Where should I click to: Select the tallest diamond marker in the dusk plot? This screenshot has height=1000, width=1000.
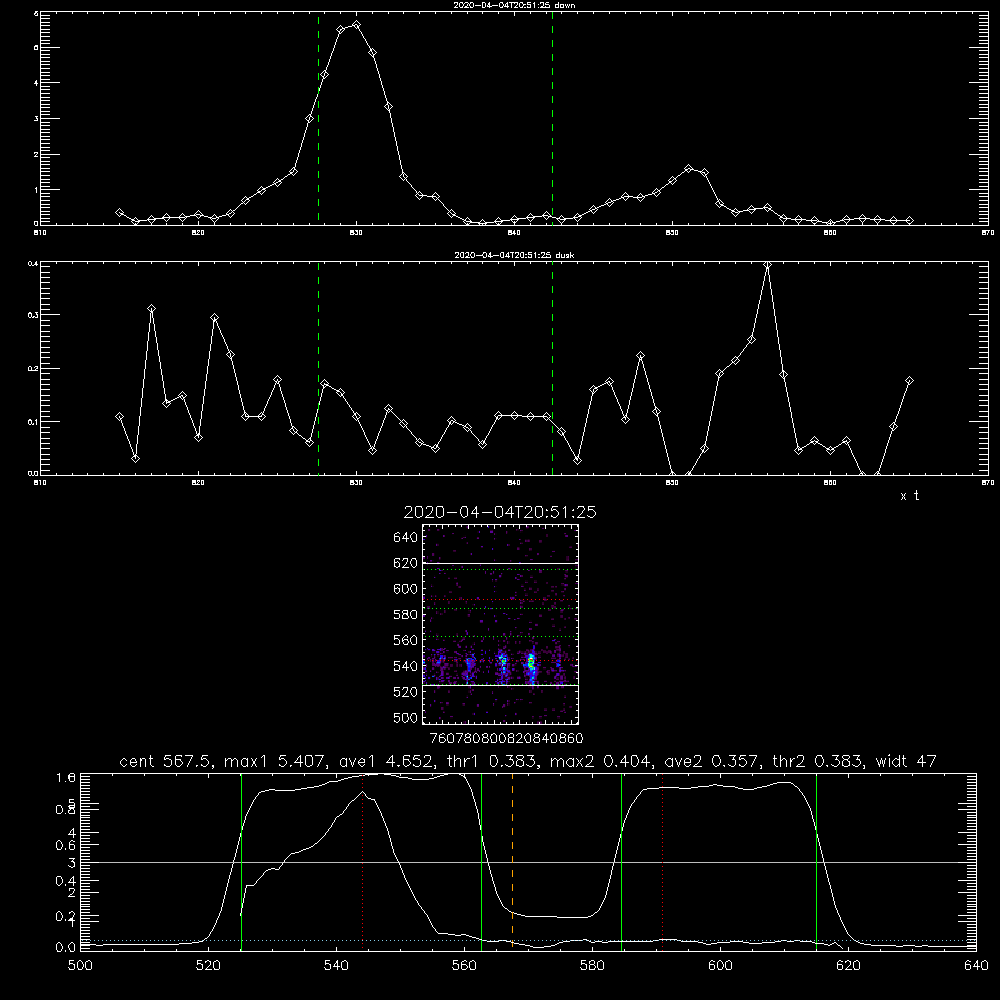[x=768, y=265]
